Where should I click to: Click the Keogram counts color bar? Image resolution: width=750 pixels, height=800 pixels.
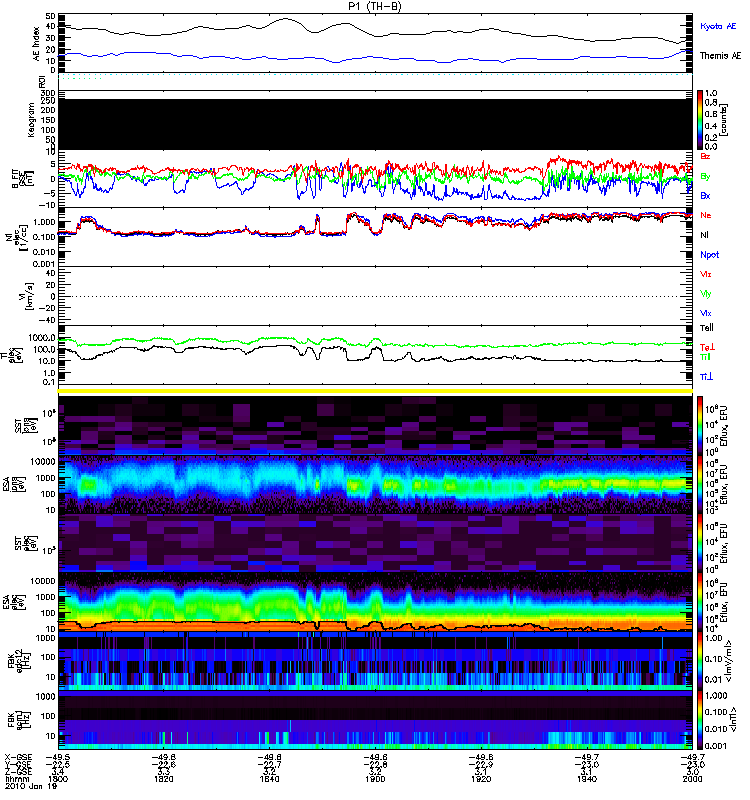[x=700, y=120]
